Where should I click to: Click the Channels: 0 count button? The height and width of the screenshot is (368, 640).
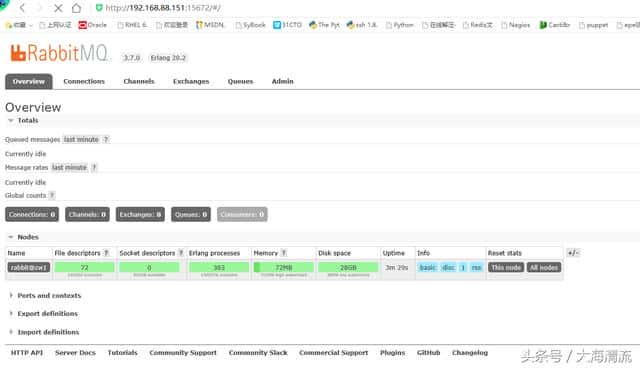(x=87, y=215)
